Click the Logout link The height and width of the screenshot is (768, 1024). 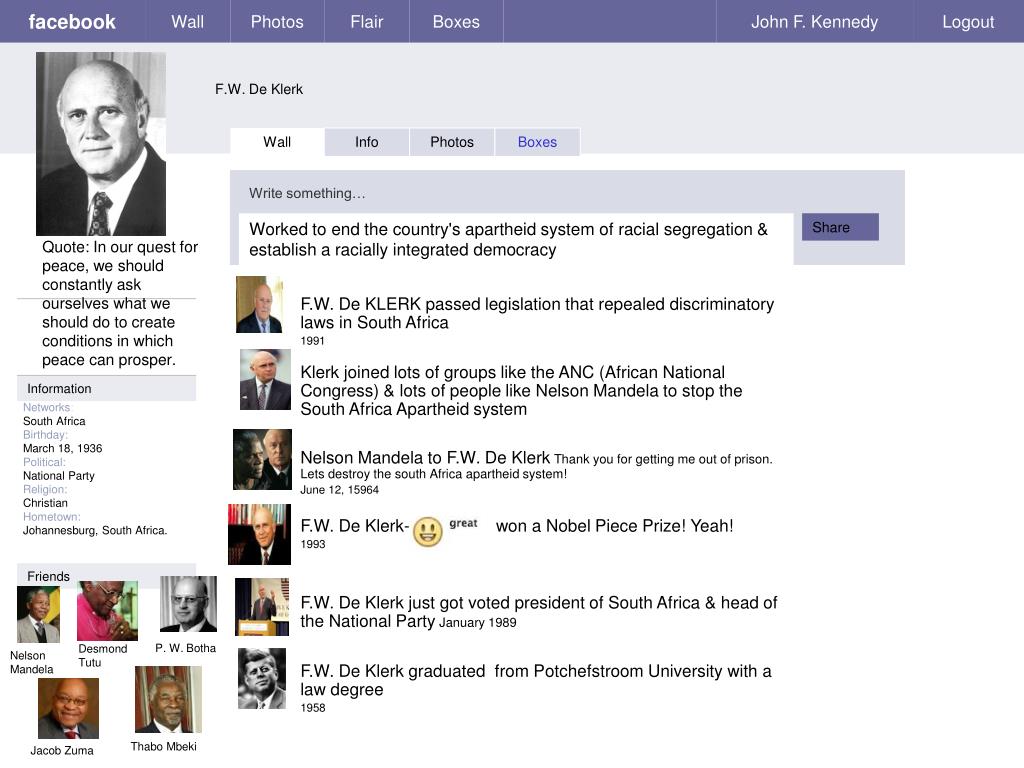click(968, 22)
